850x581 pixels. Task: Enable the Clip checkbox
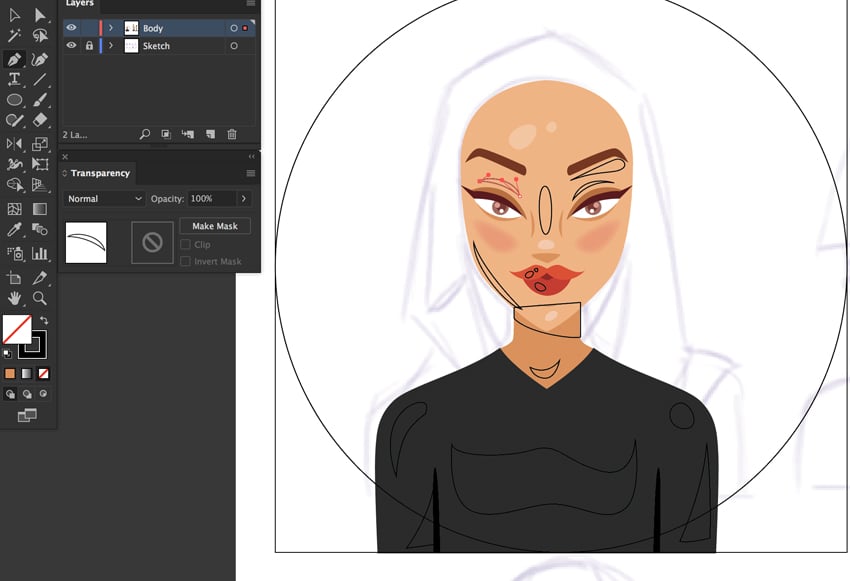point(186,244)
